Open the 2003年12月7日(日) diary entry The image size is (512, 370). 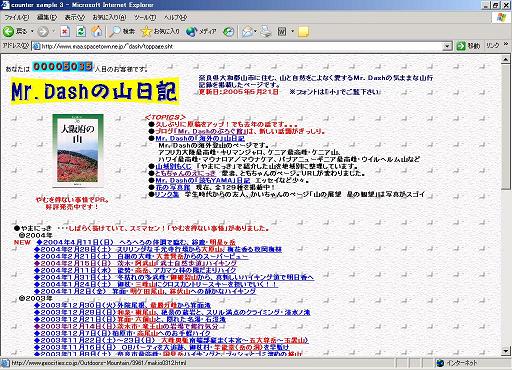[122, 333]
